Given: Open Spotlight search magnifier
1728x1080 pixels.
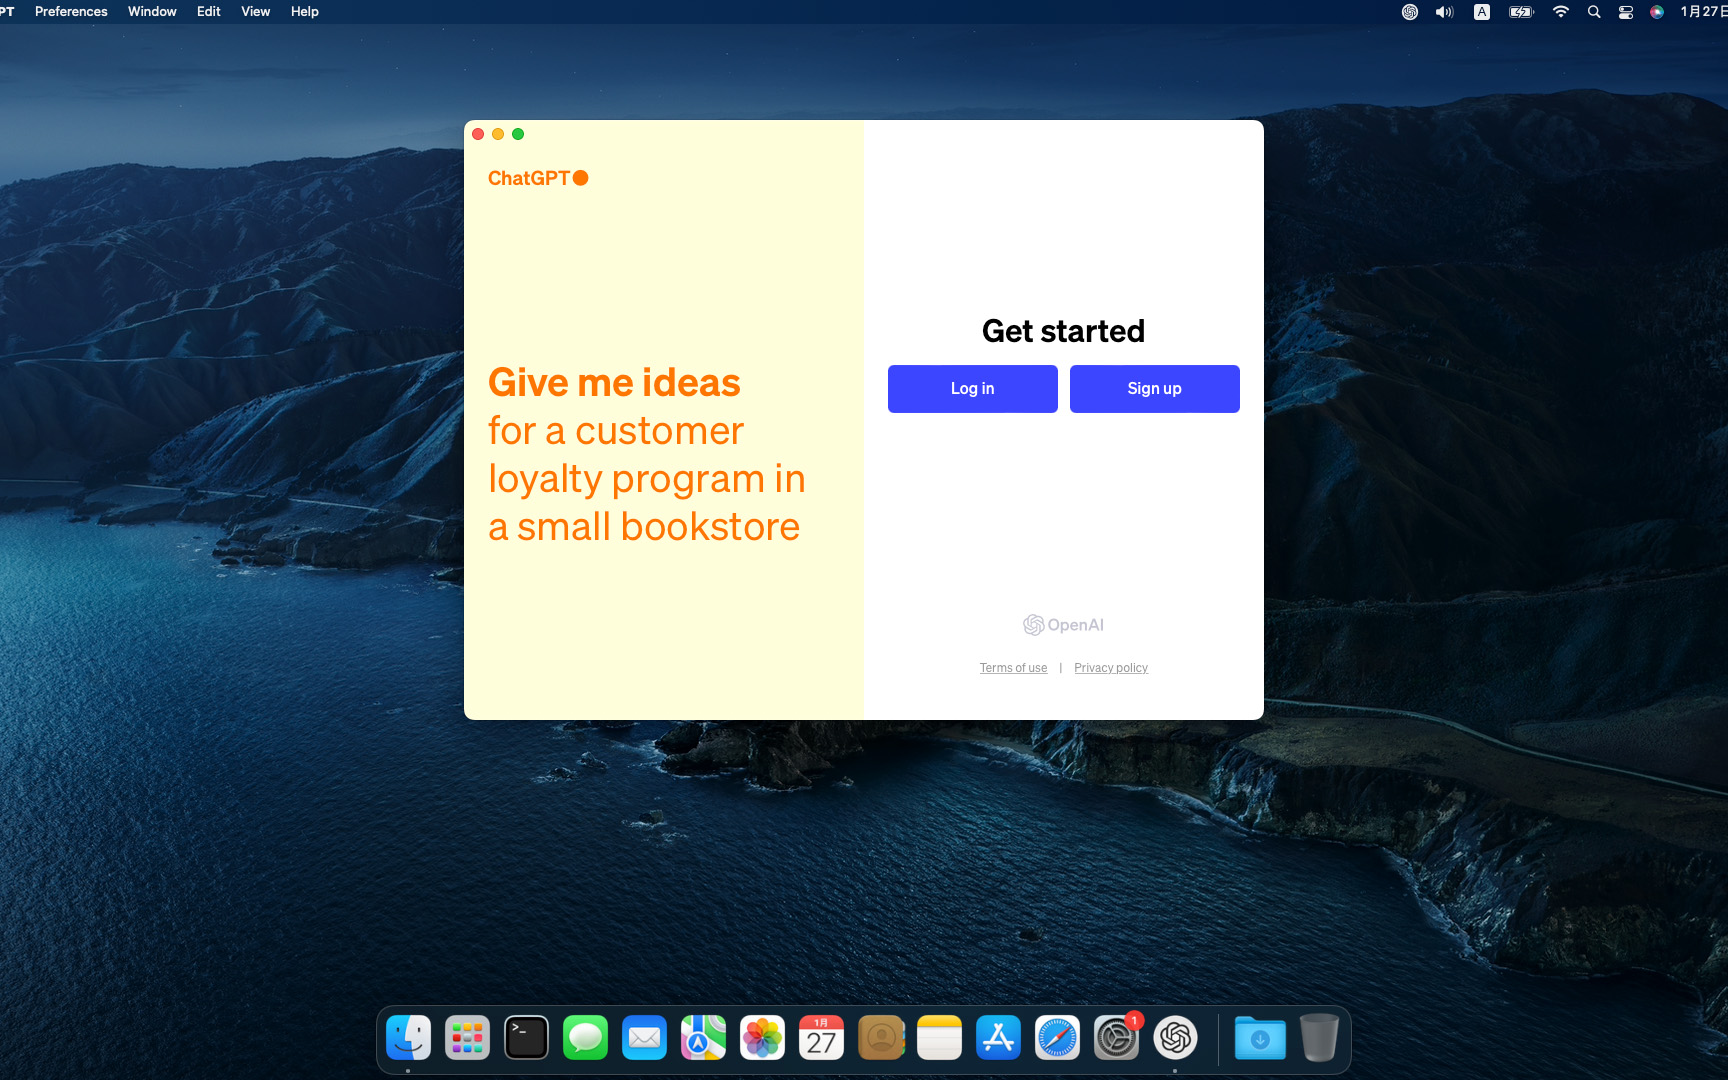Looking at the screenshot, I should [1594, 12].
